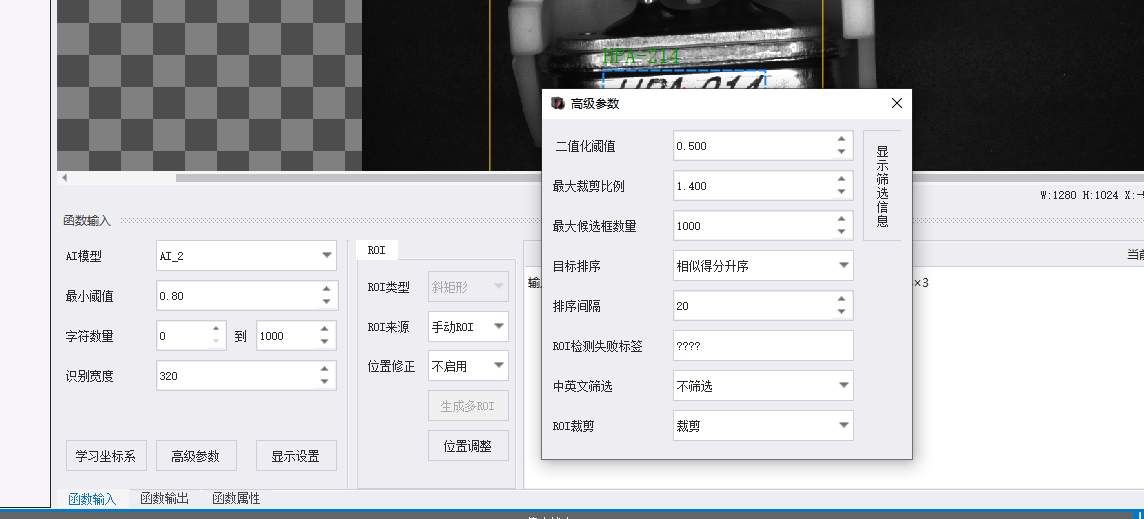Decrease 排序间隔 using the down arrow

(841, 312)
